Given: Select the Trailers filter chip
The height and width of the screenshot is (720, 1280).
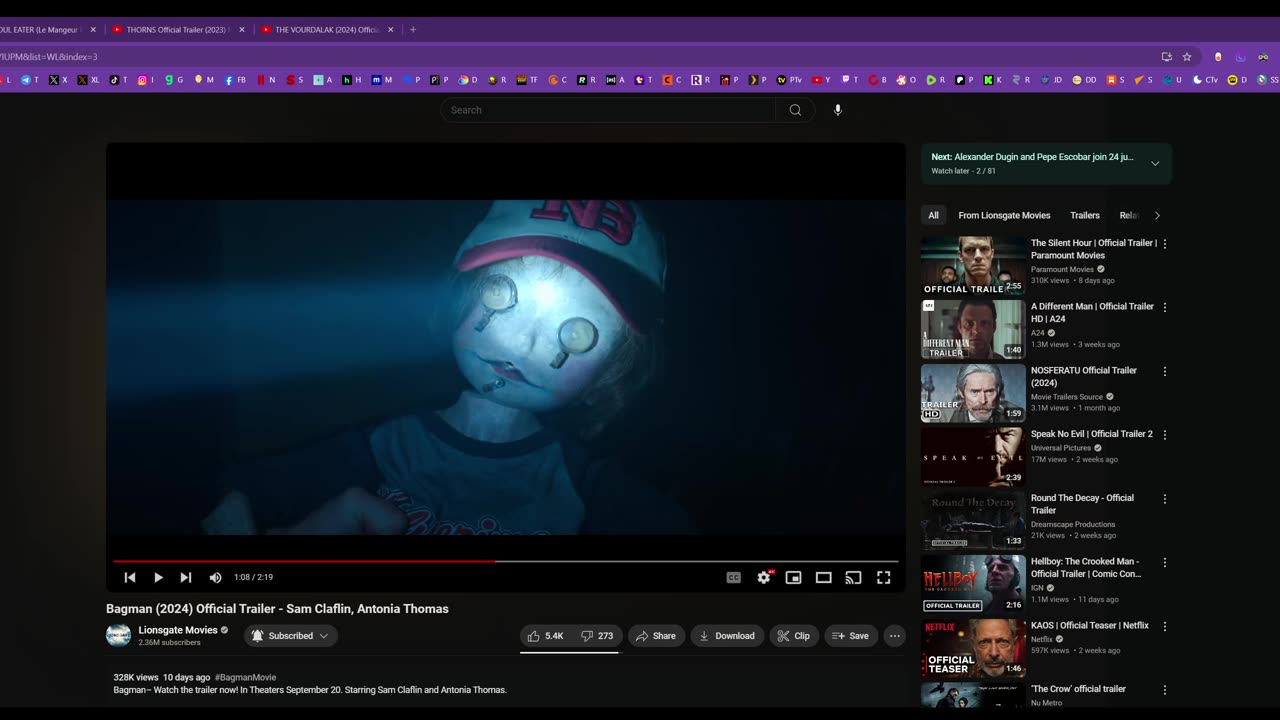Looking at the screenshot, I should pyautogui.click(x=1085, y=215).
